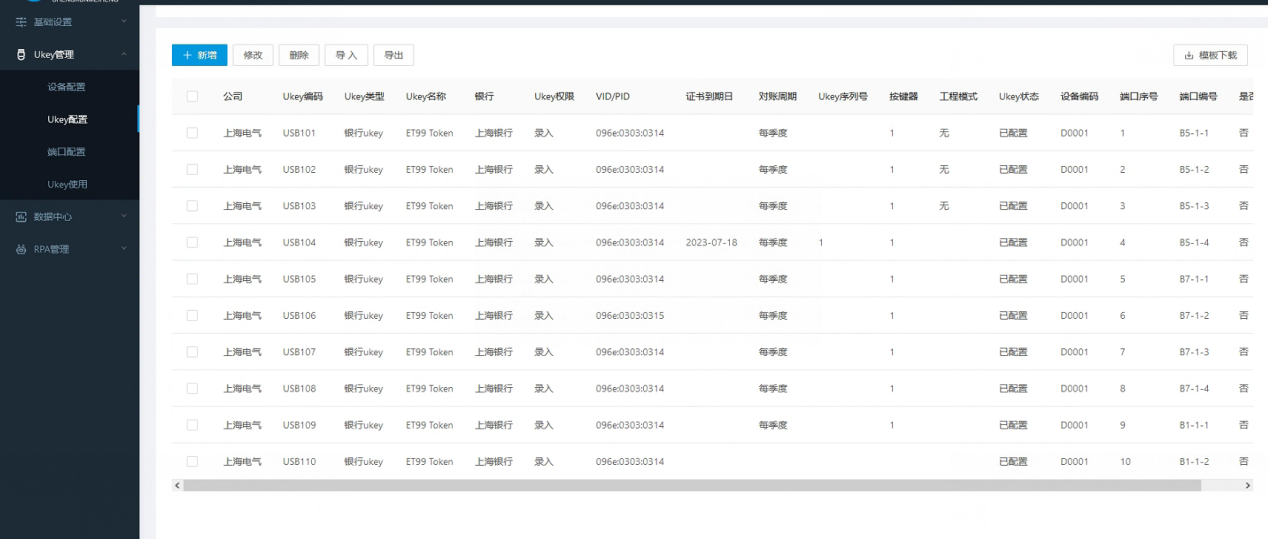Click the USB110 code cell
This screenshot has height=539, width=1268.
(x=299, y=461)
